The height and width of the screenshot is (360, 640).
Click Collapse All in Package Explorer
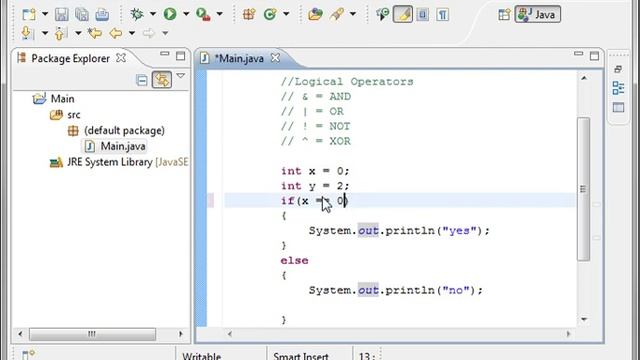tap(142, 80)
